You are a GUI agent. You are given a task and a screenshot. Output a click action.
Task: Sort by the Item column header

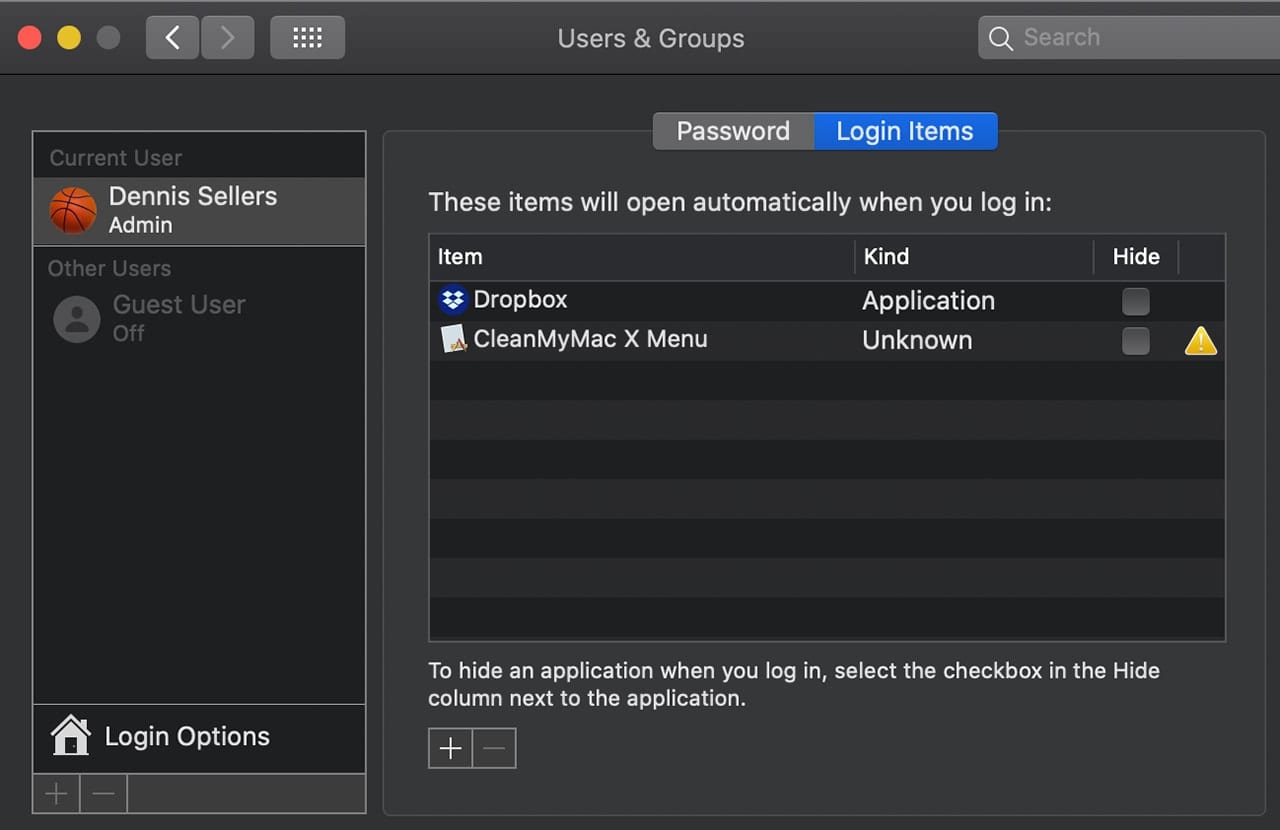coord(460,257)
